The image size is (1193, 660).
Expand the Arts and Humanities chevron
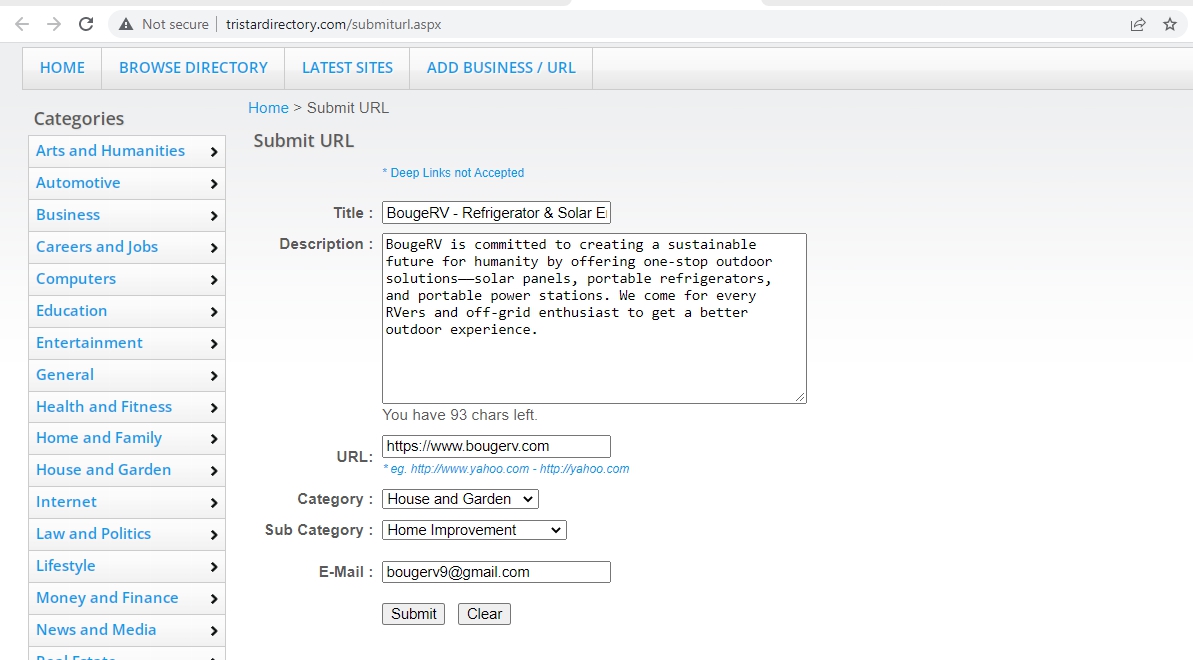tap(214, 152)
